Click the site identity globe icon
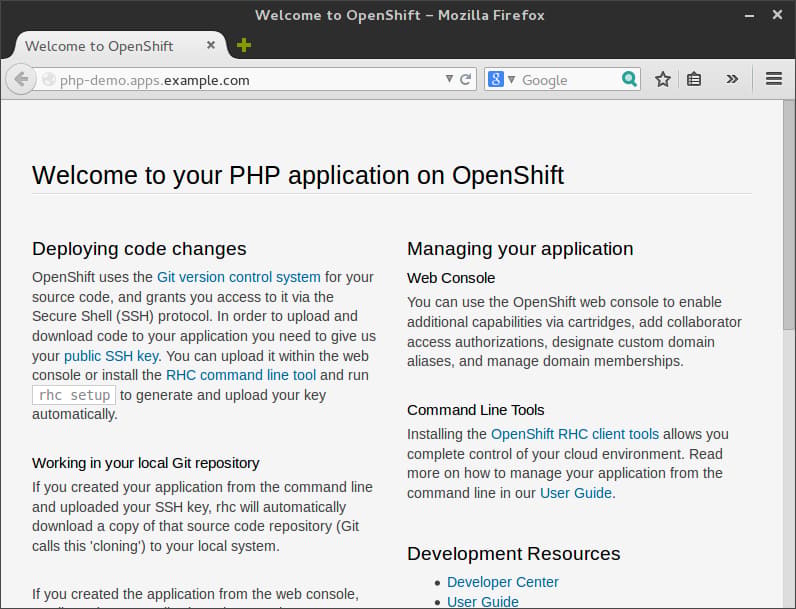796x609 pixels. point(49,80)
